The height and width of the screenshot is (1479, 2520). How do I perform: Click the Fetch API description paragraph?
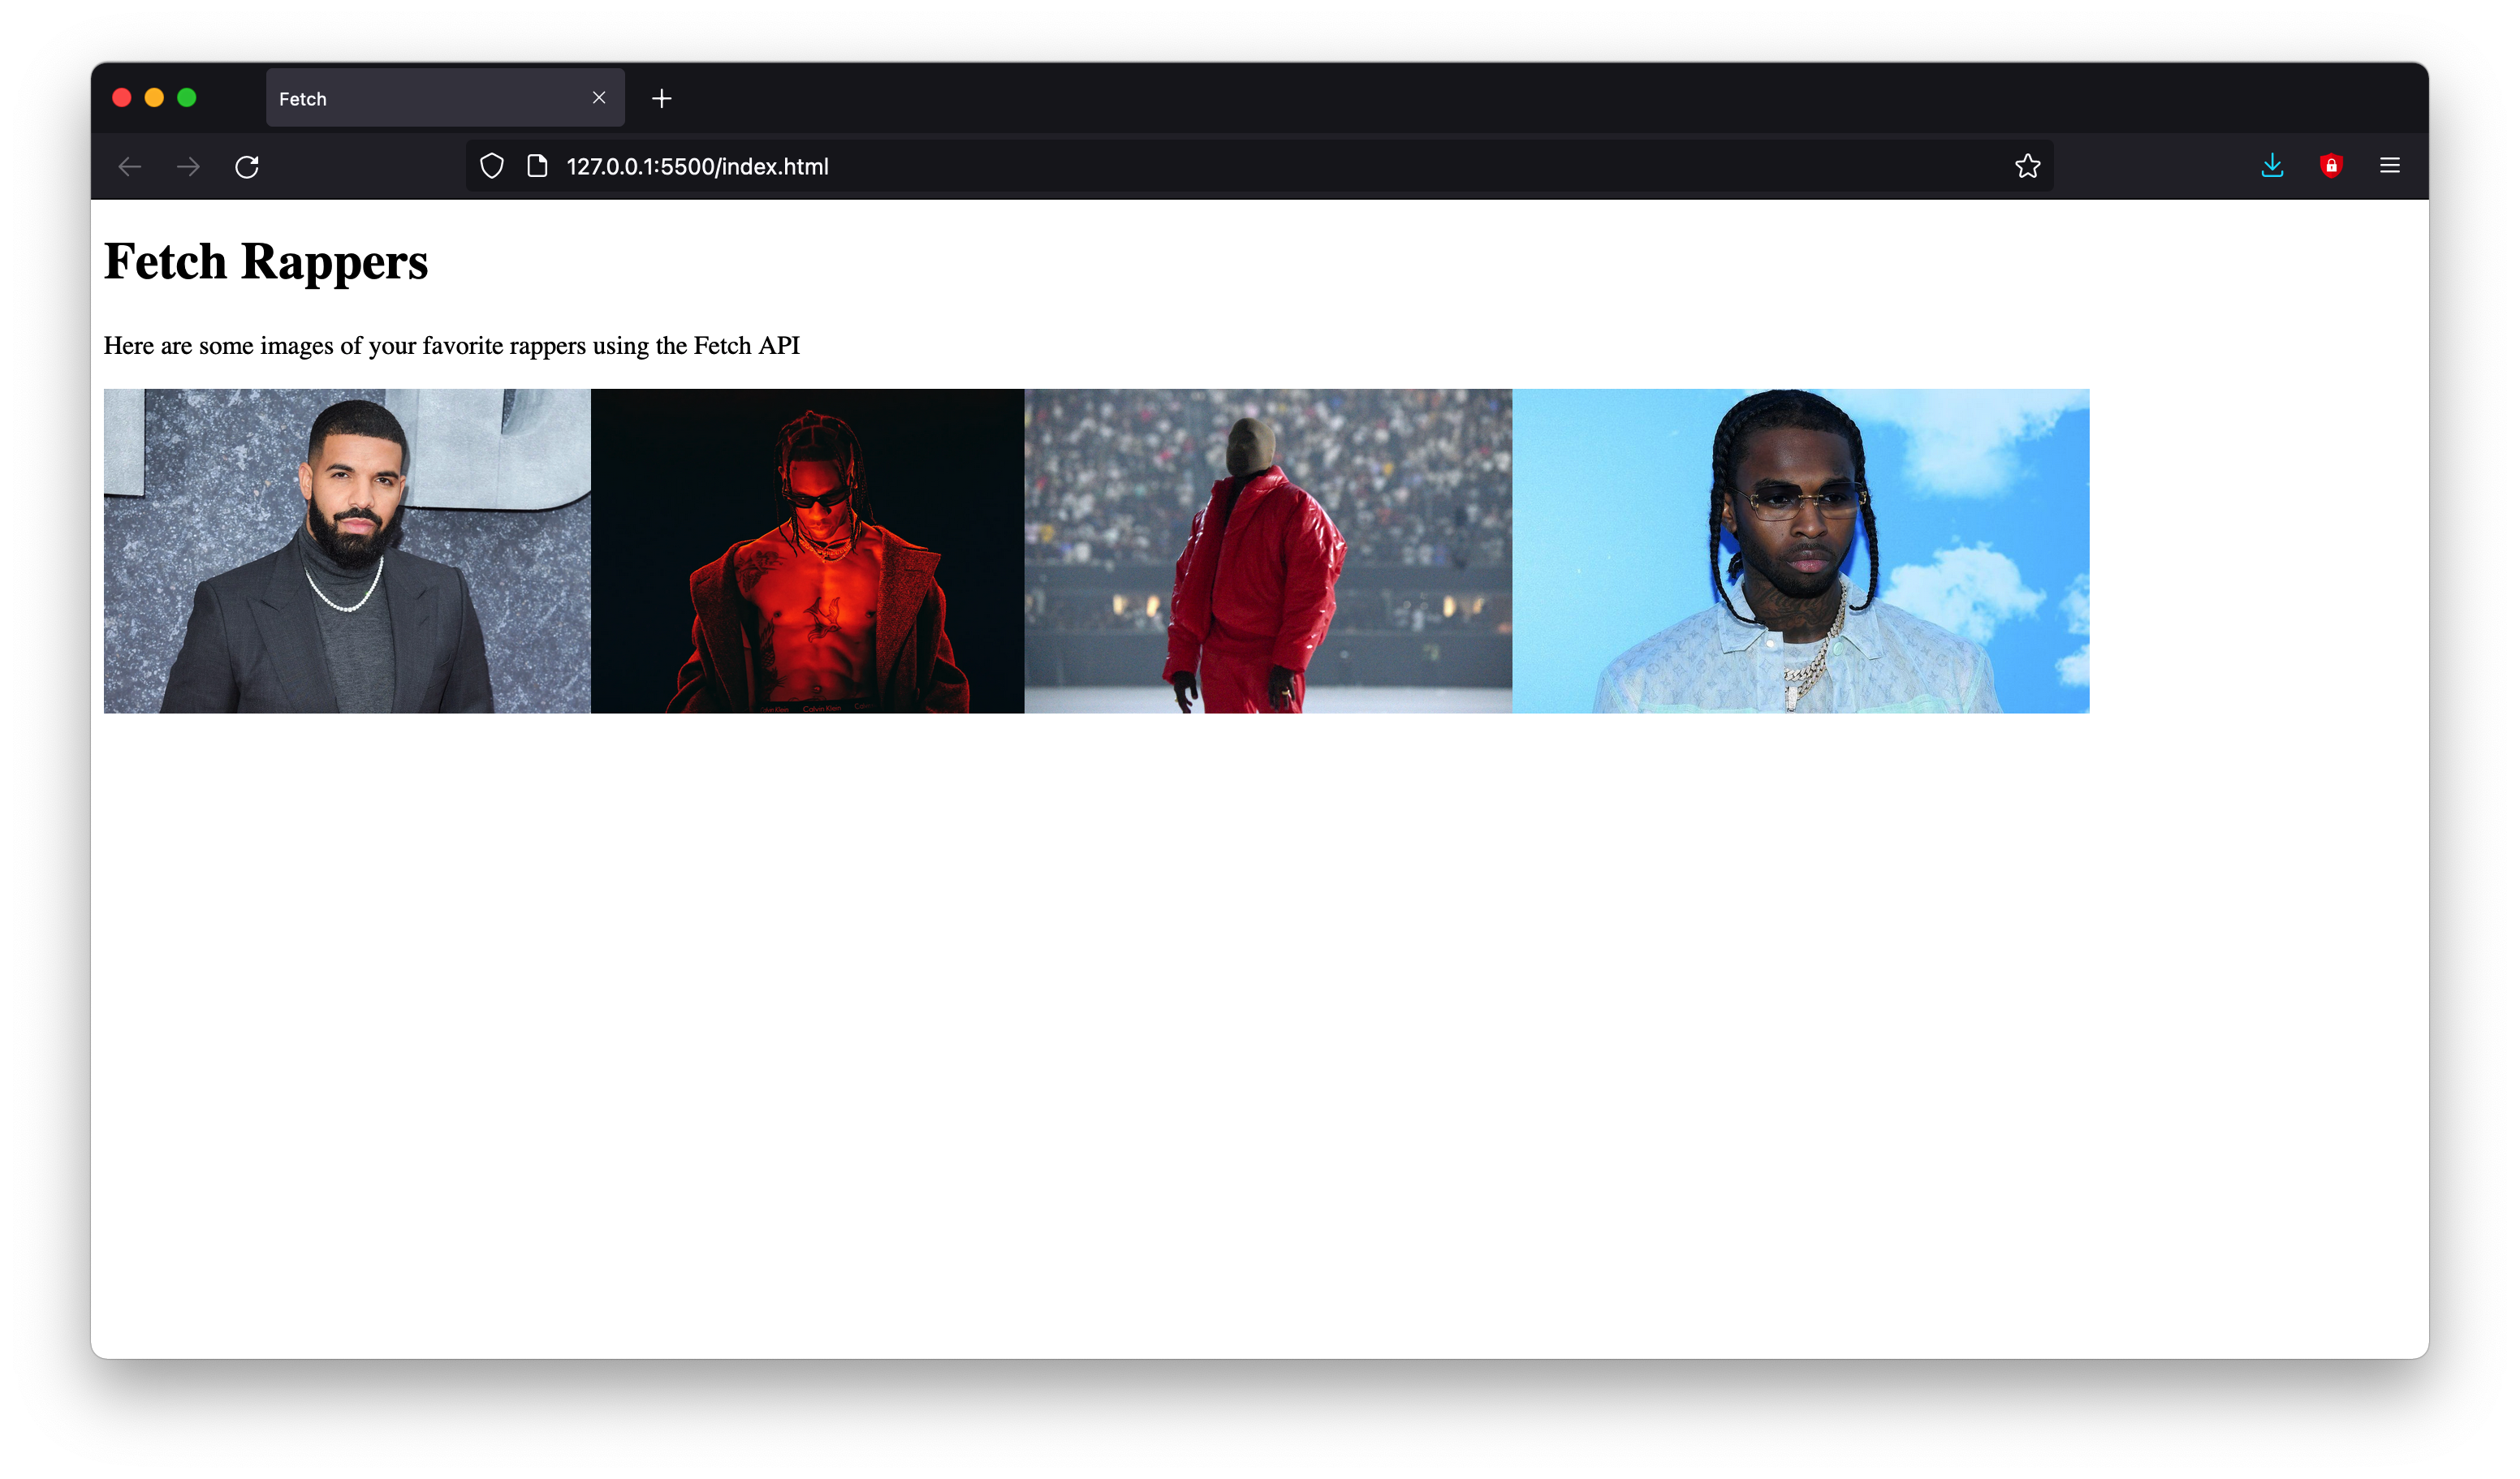coord(451,346)
